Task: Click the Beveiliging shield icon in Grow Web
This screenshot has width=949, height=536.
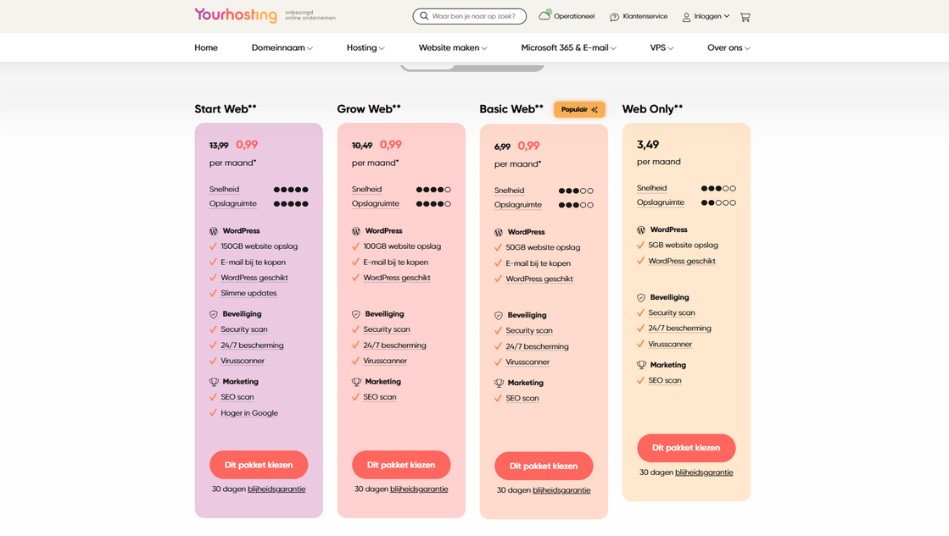Action: [x=356, y=314]
